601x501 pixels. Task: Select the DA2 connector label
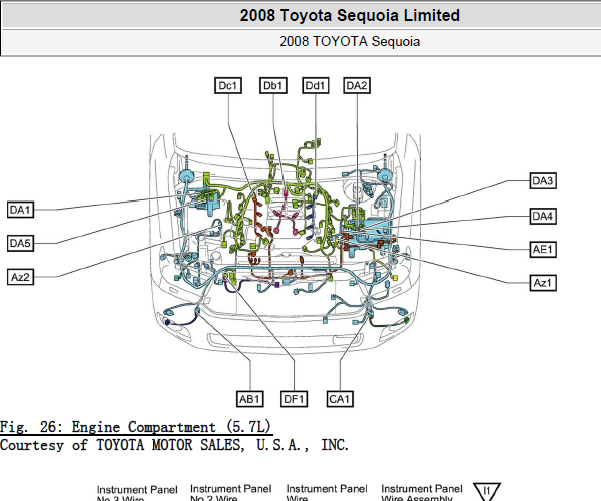click(357, 85)
